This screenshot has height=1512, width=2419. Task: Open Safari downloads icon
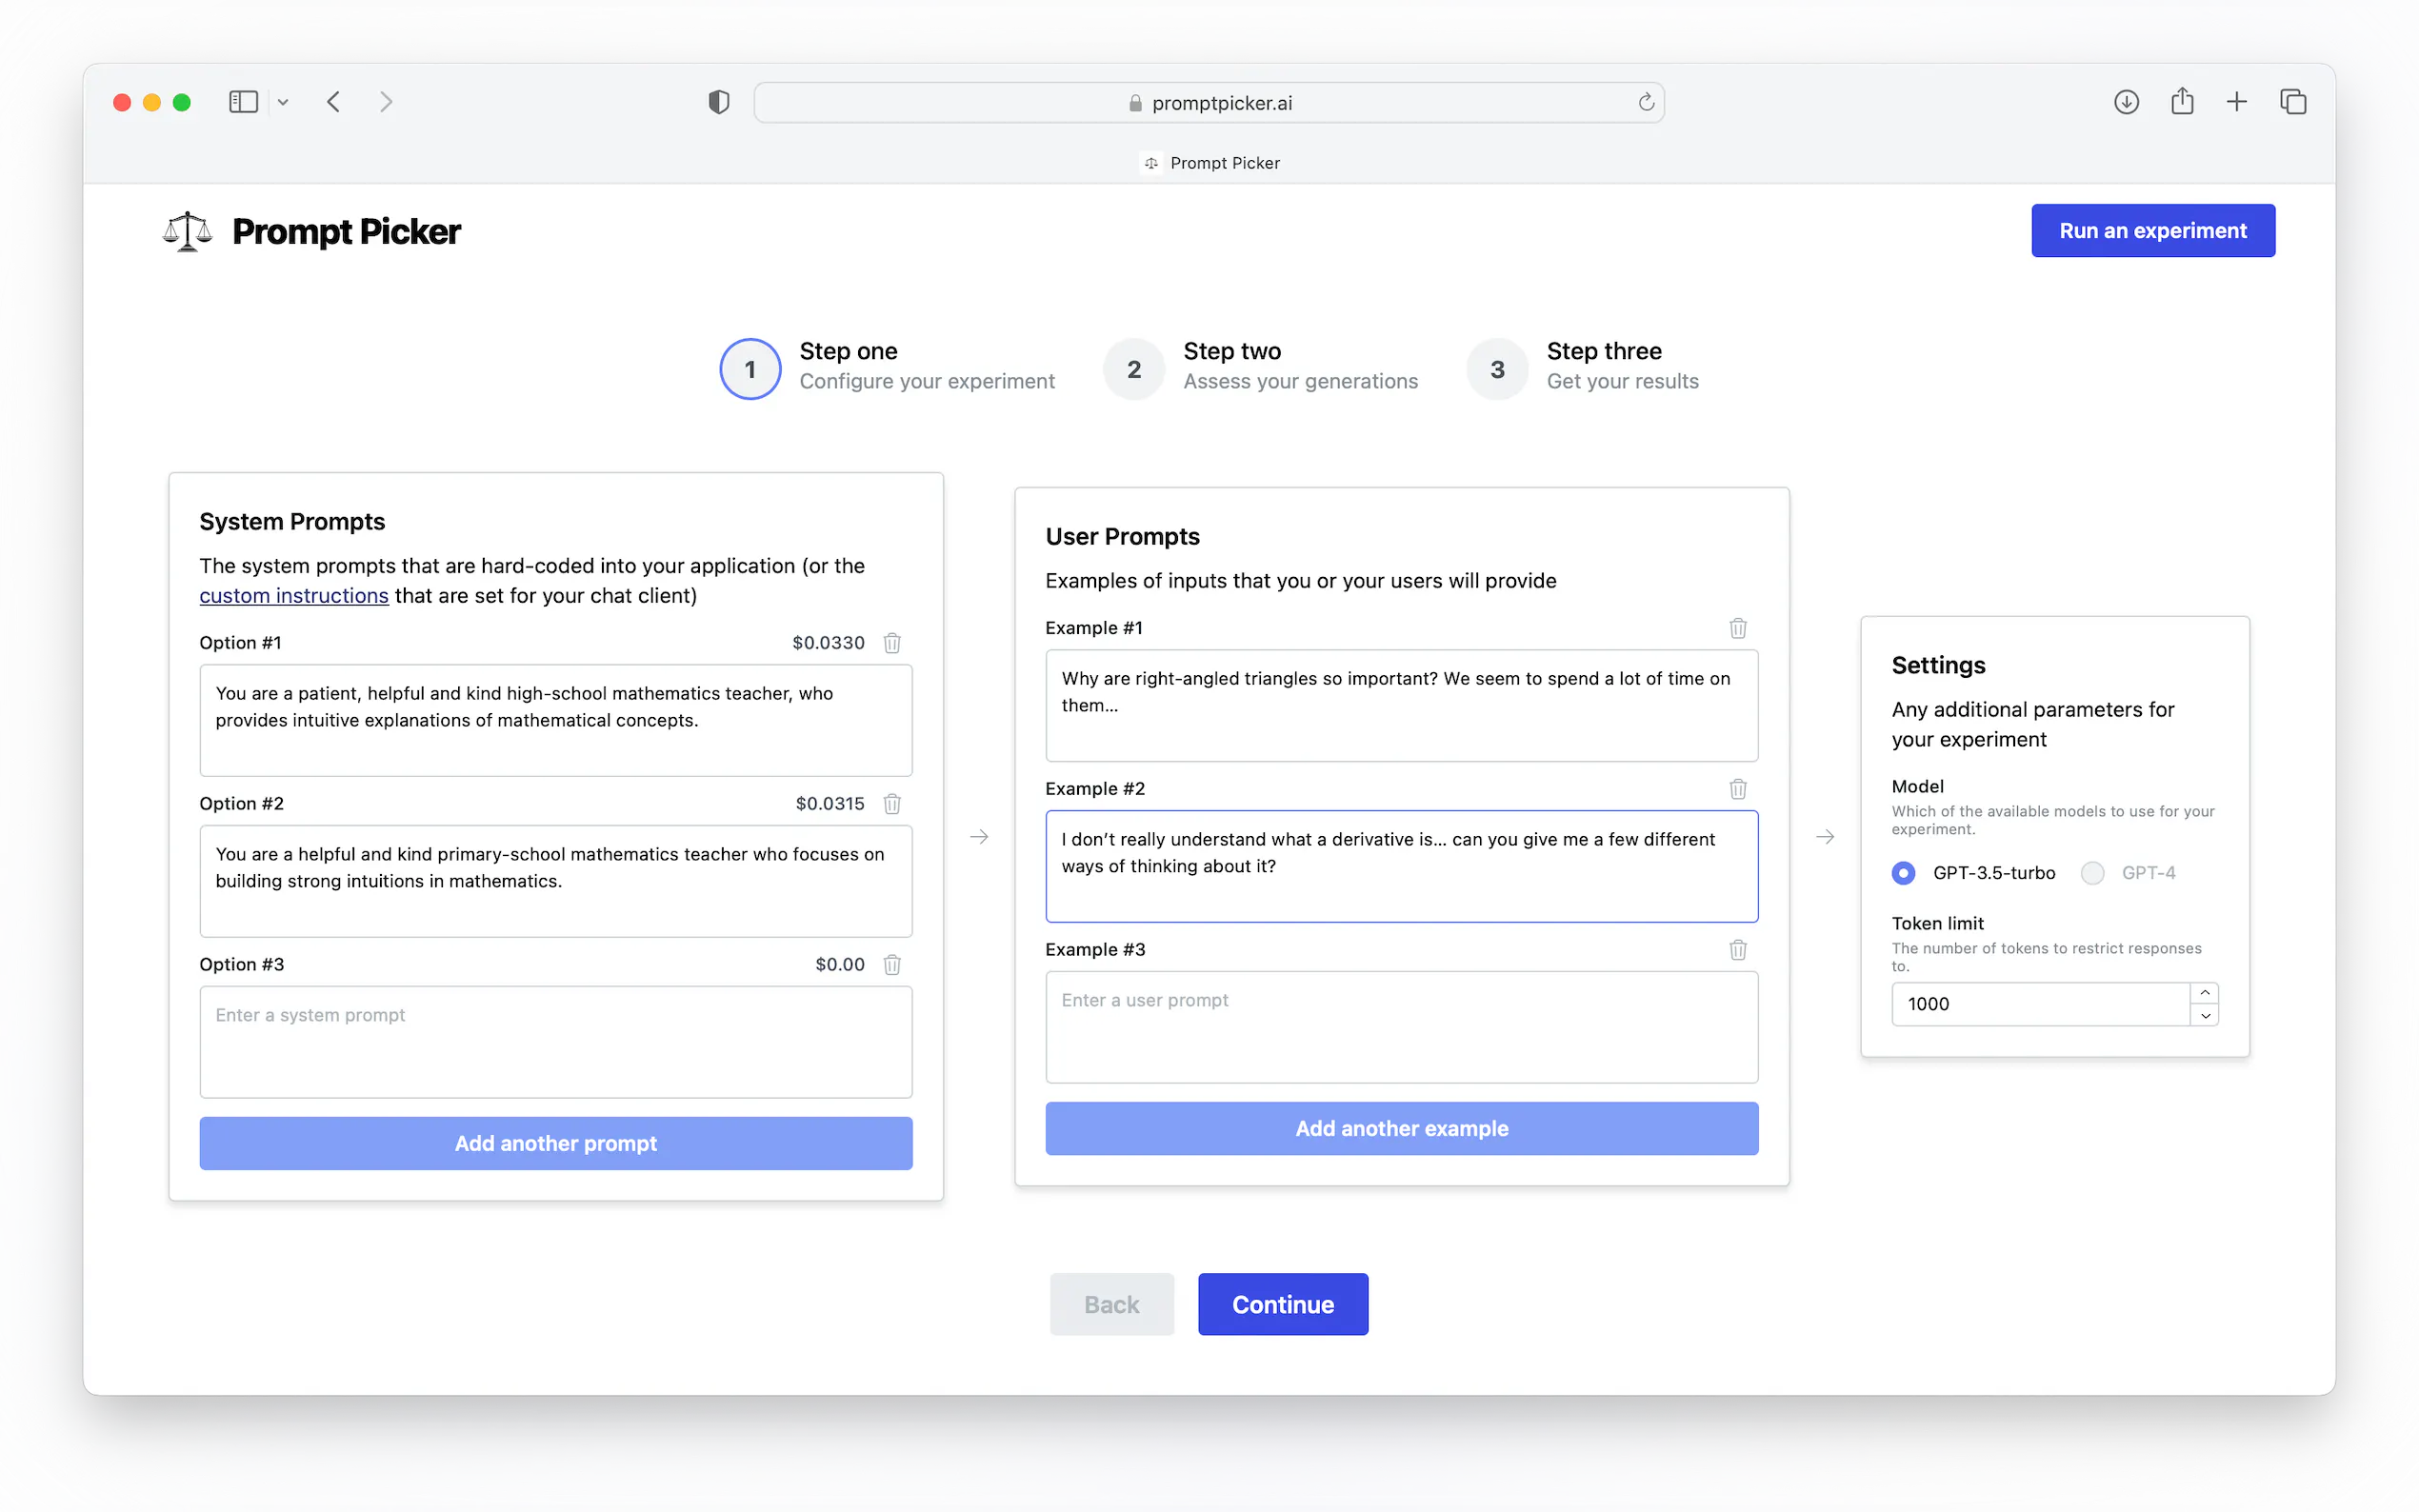coord(2126,102)
